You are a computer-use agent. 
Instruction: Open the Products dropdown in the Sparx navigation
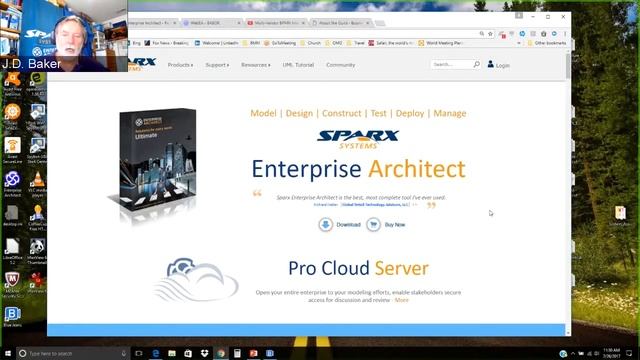pyautogui.click(x=180, y=65)
